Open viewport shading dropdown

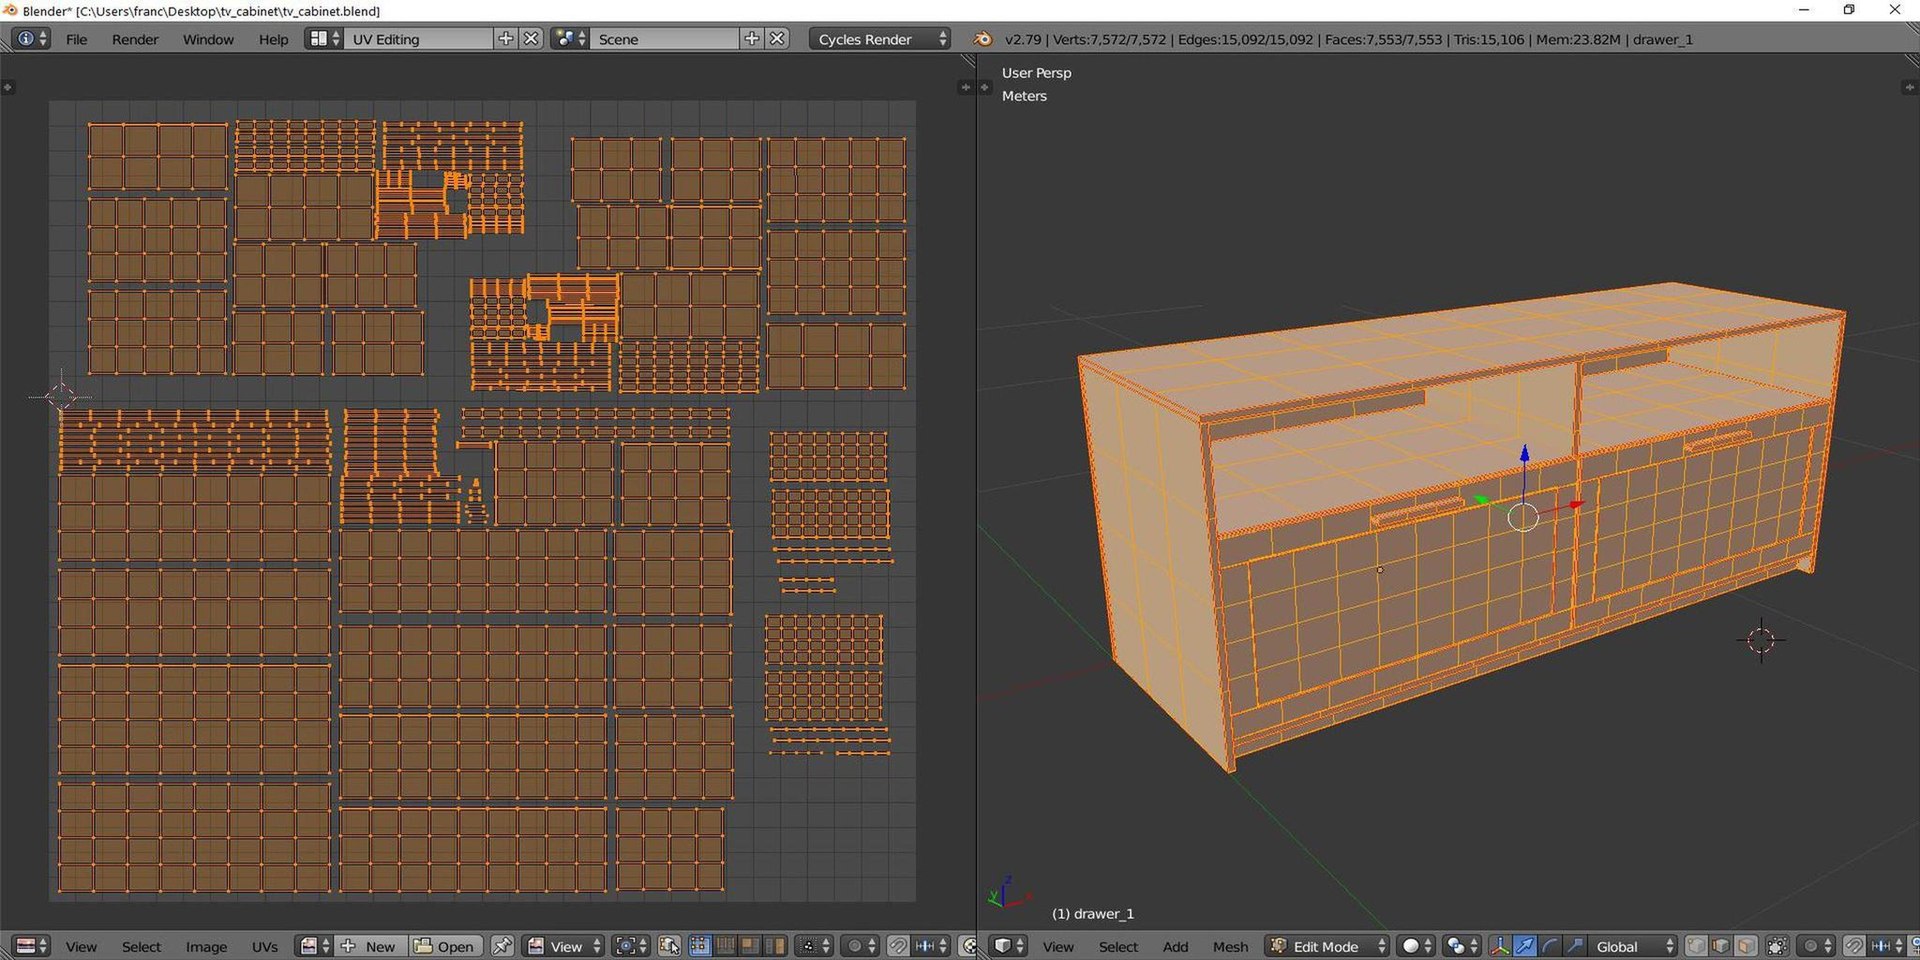1416,946
